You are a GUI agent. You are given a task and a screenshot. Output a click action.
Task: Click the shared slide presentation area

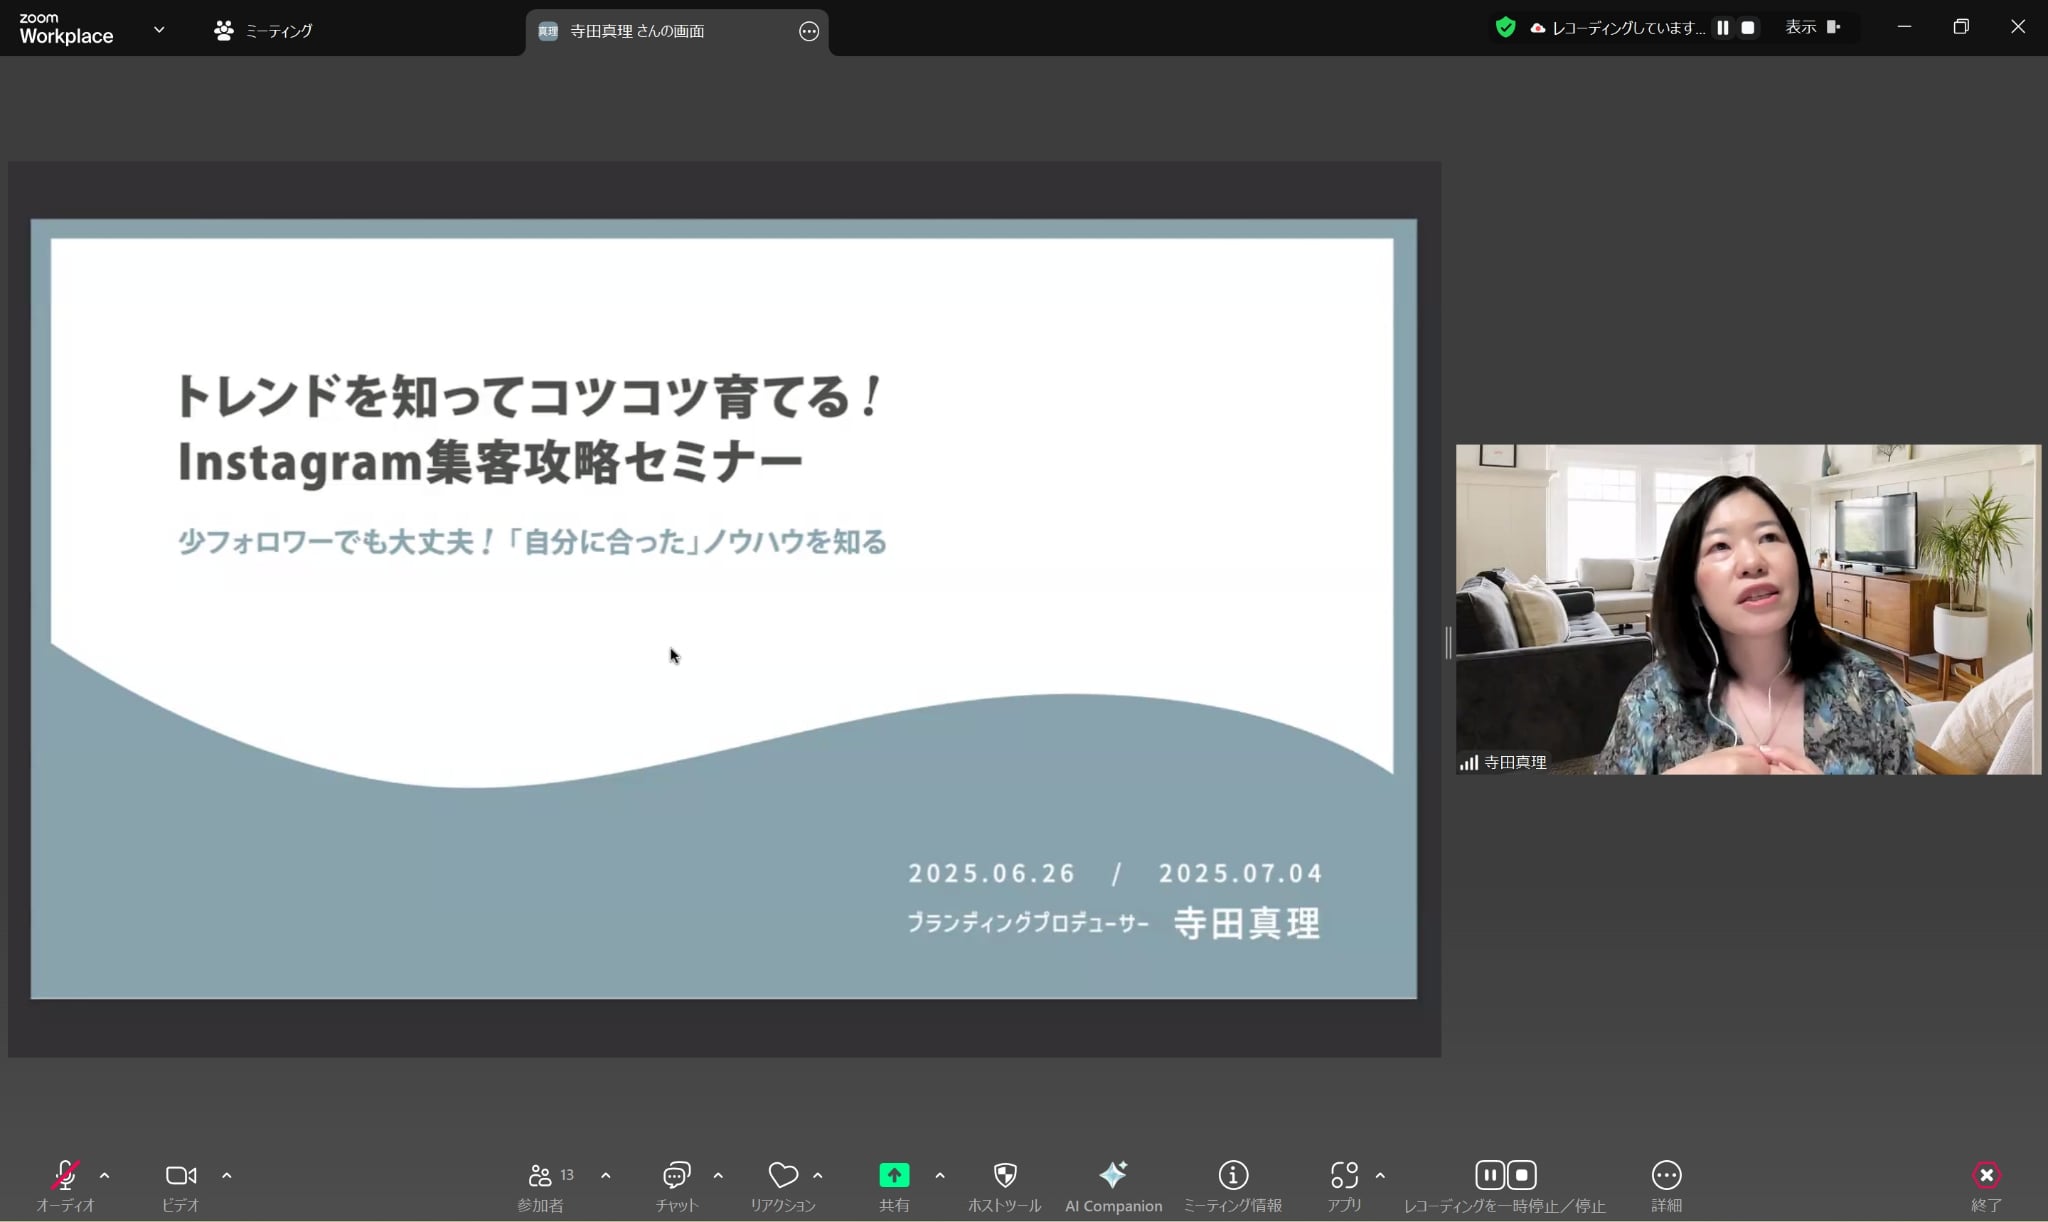[x=723, y=608]
